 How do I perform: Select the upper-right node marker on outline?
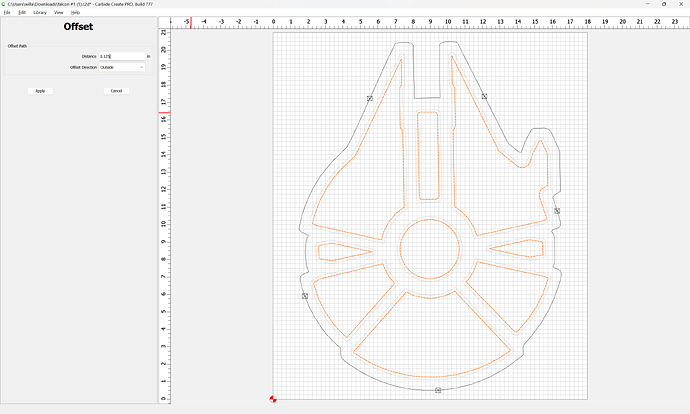[x=484, y=96]
